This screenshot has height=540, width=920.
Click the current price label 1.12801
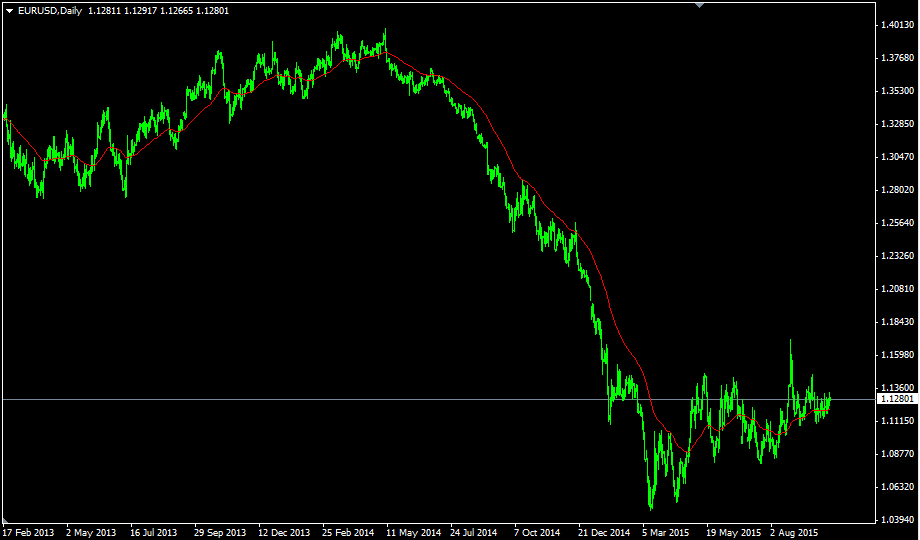897,399
